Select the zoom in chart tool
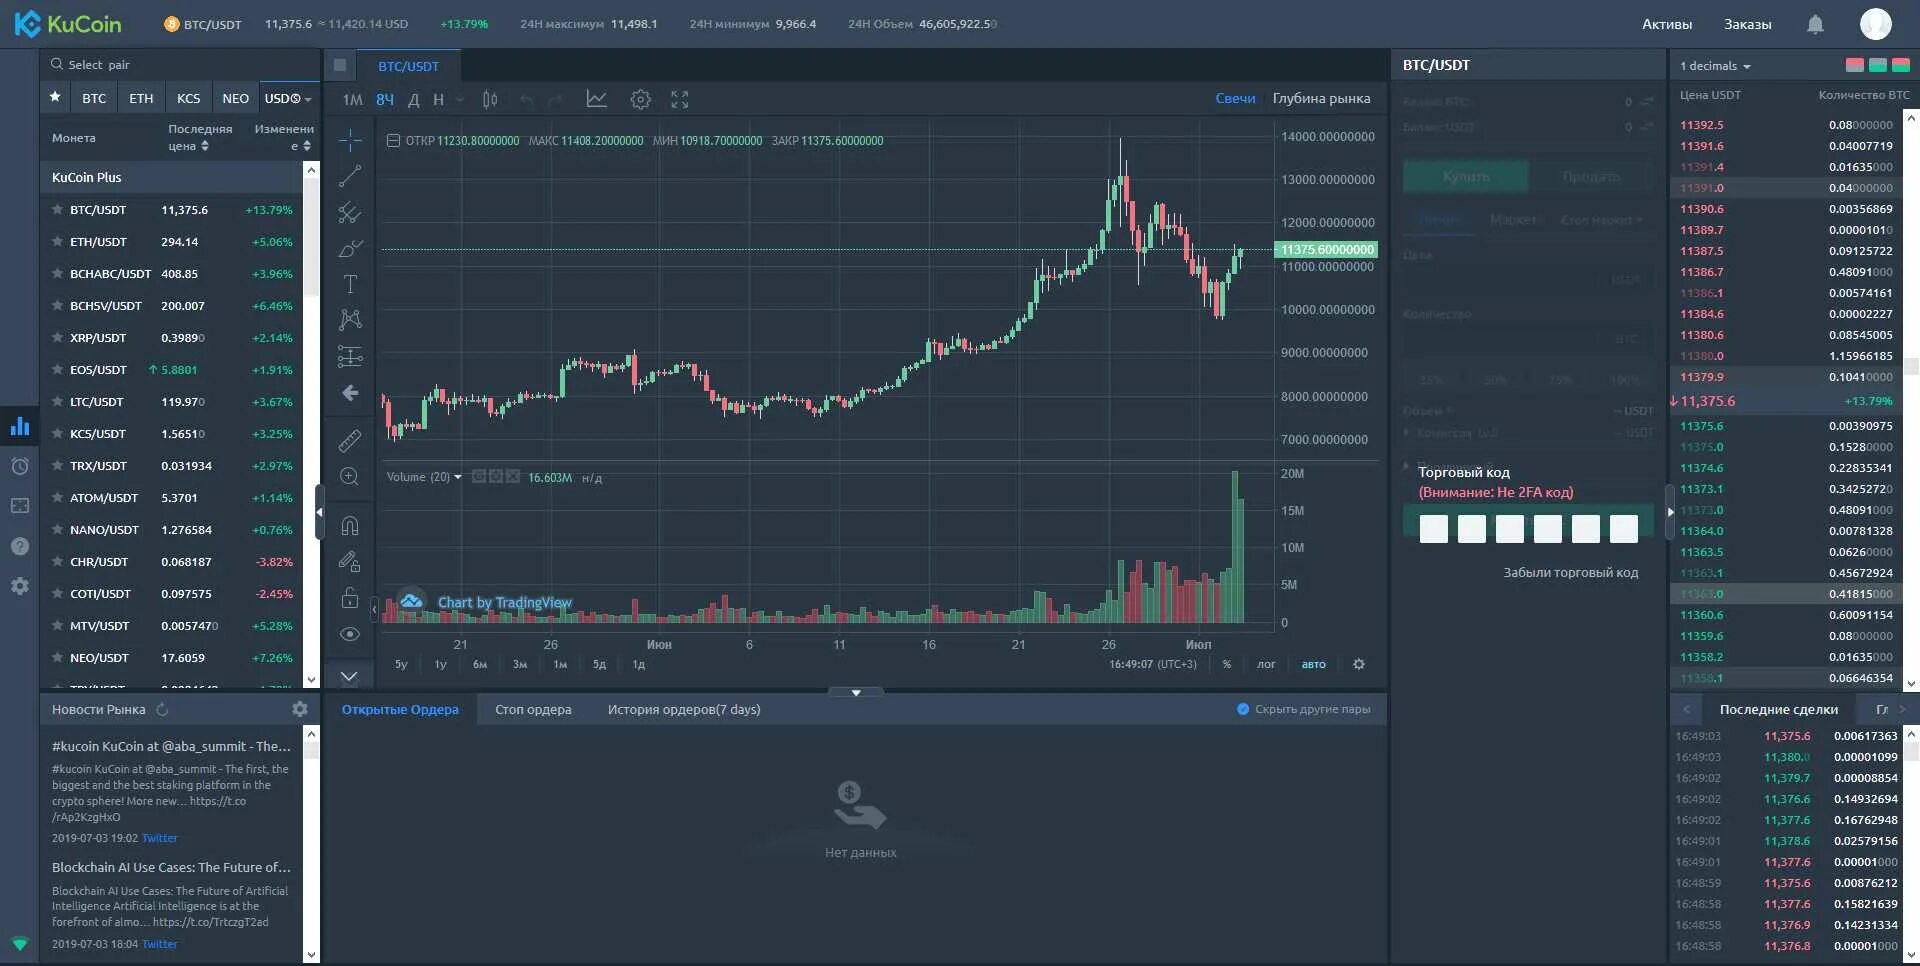 click(350, 477)
